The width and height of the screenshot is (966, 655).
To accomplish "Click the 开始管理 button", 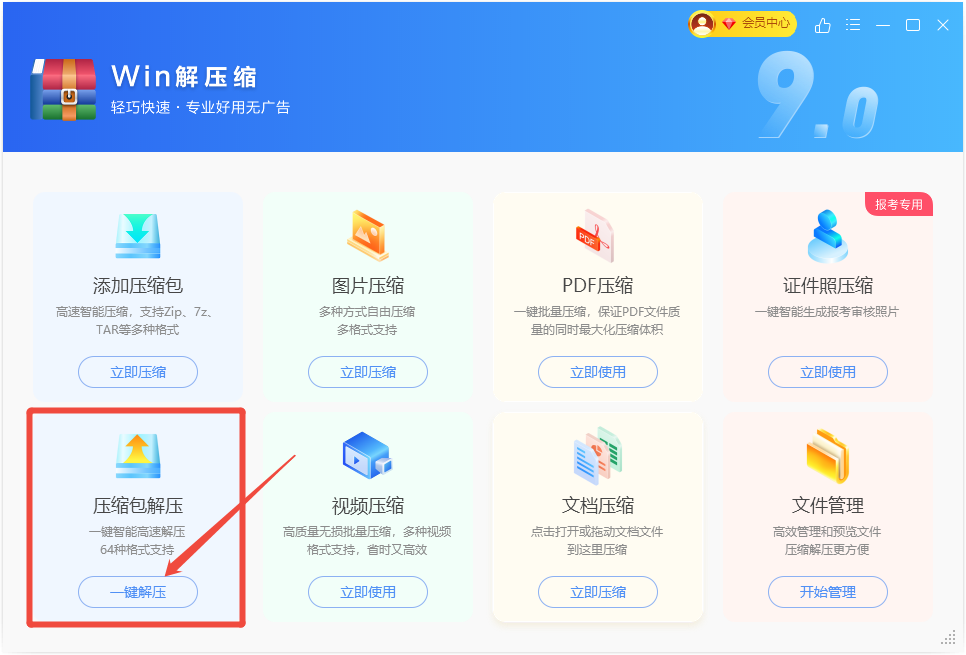I will pyautogui.click(x=827, y=592).
